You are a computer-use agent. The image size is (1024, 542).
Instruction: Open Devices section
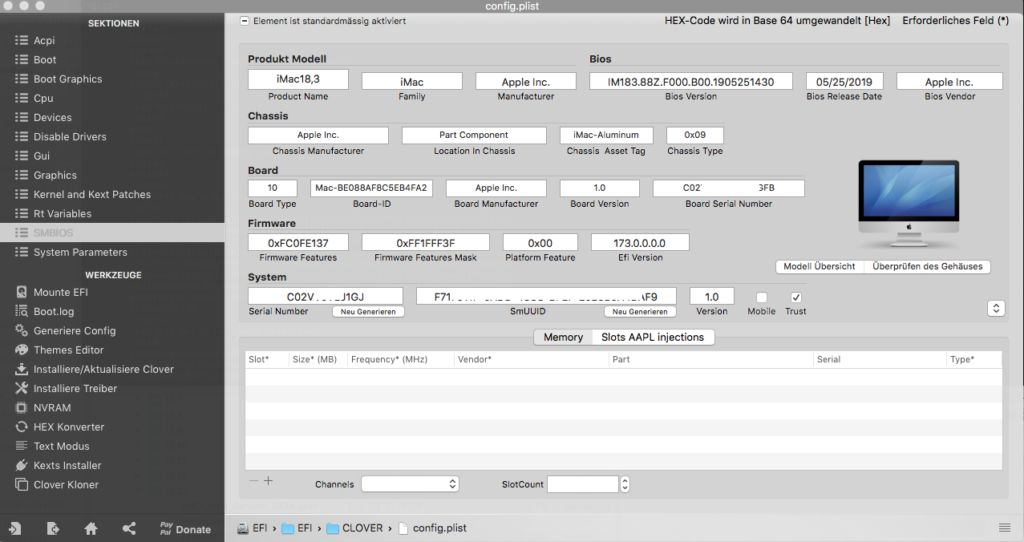[112, 118]
